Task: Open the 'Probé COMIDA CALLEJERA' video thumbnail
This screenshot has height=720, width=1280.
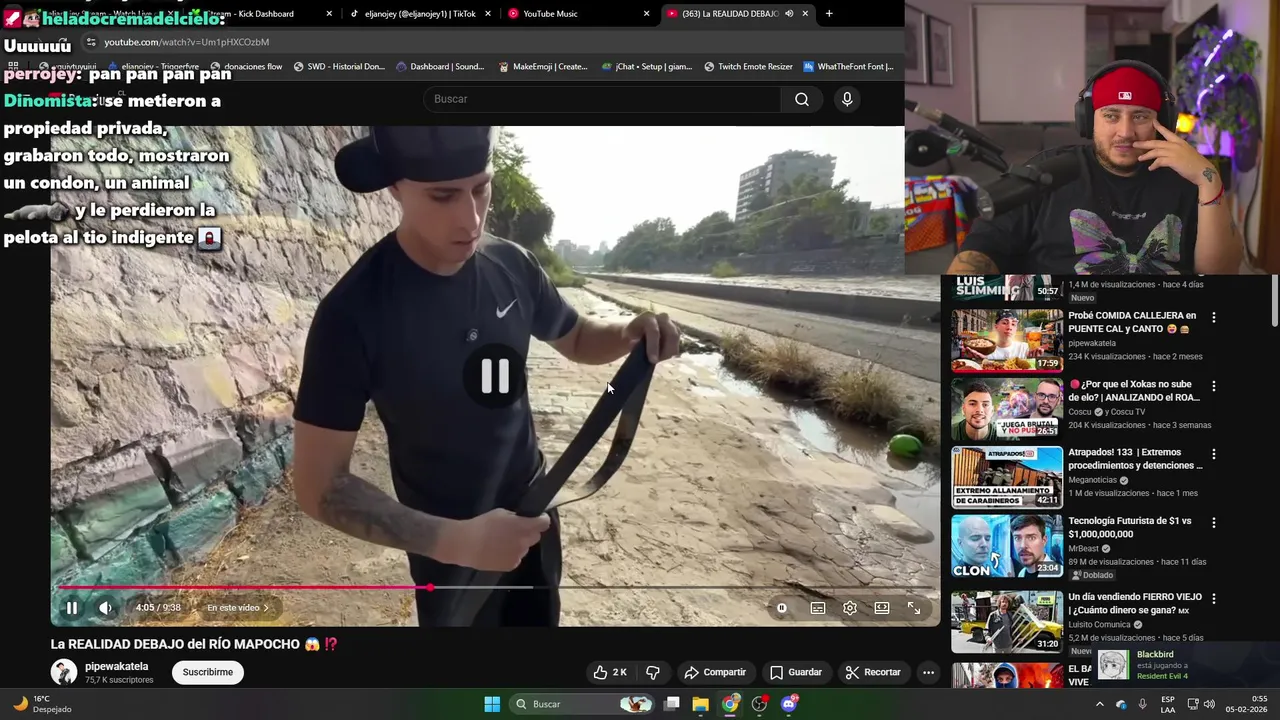Action: point(1007,340)
